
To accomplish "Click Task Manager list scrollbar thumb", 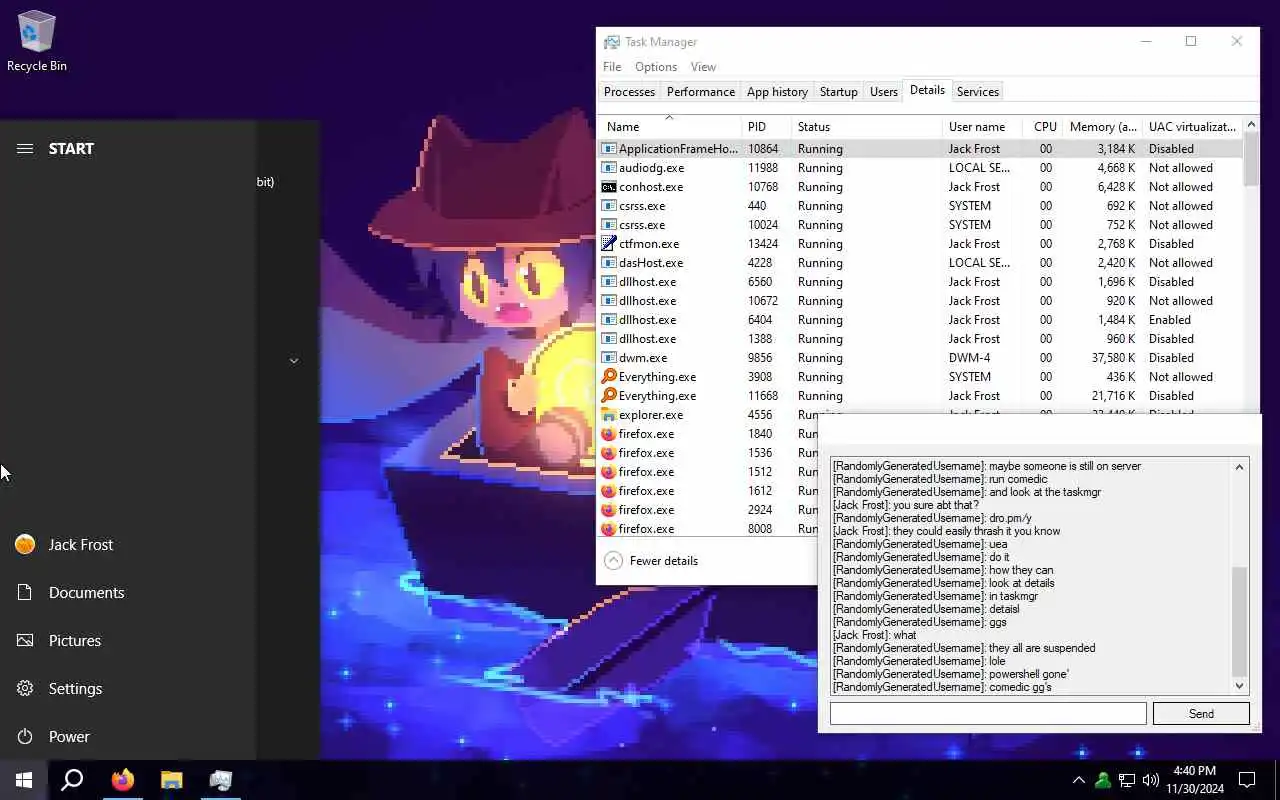I will (x=1251, y=160).
